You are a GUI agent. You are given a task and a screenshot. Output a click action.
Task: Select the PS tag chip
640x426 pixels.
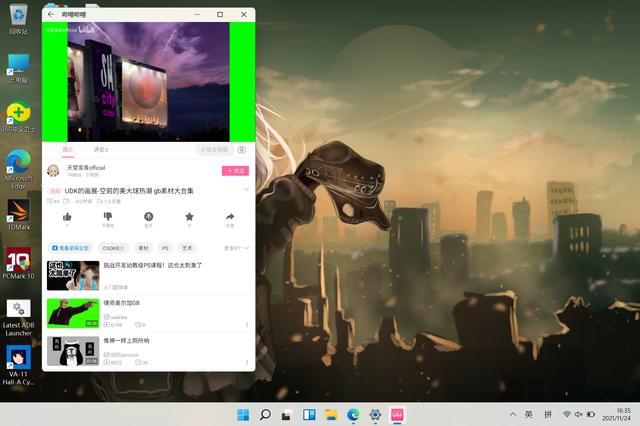(x=165, y=248)
